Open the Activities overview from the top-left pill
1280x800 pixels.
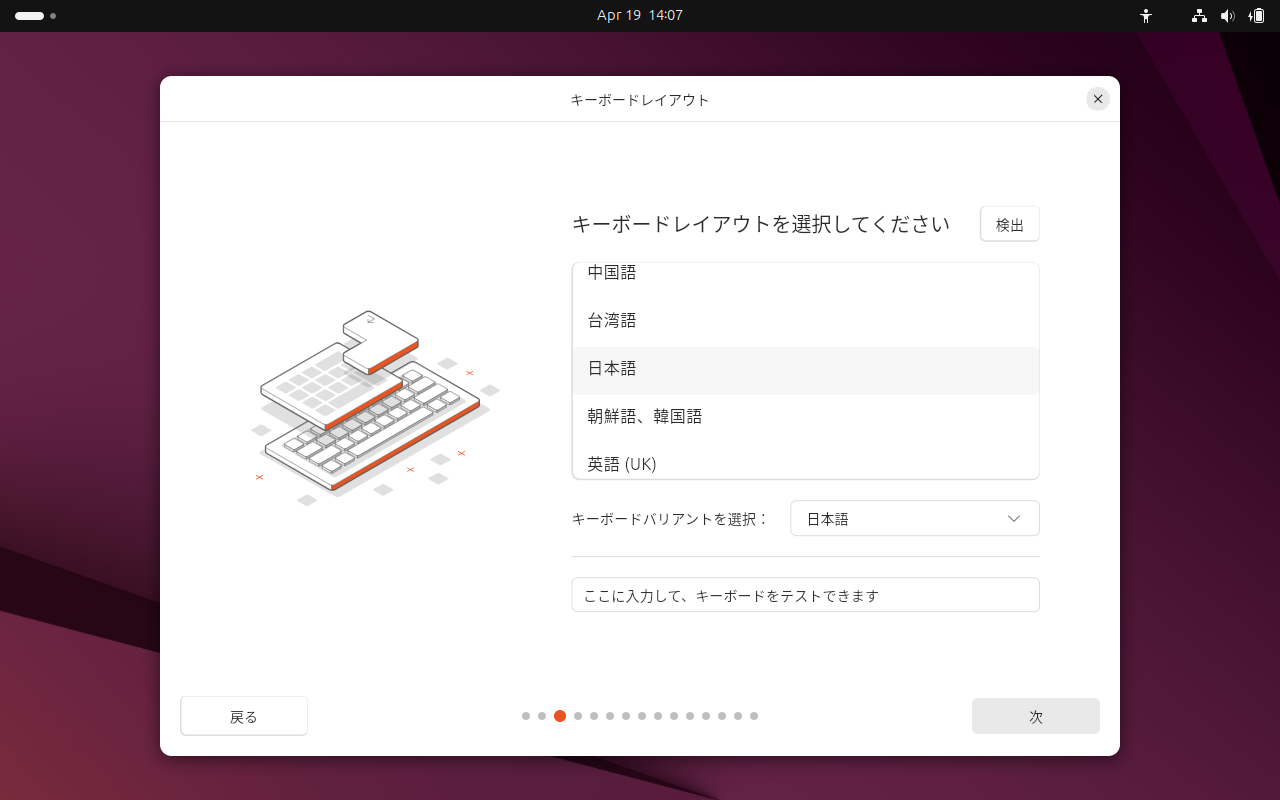35,16
